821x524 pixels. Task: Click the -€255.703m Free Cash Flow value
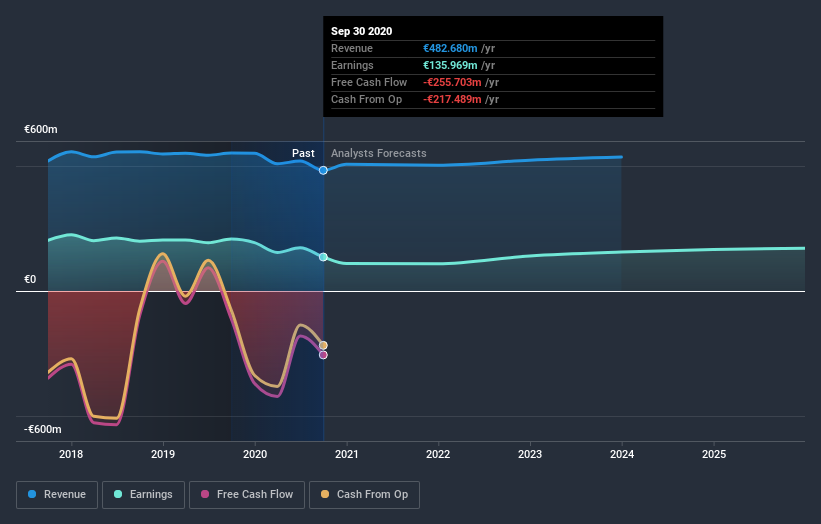tap(452, 82)
